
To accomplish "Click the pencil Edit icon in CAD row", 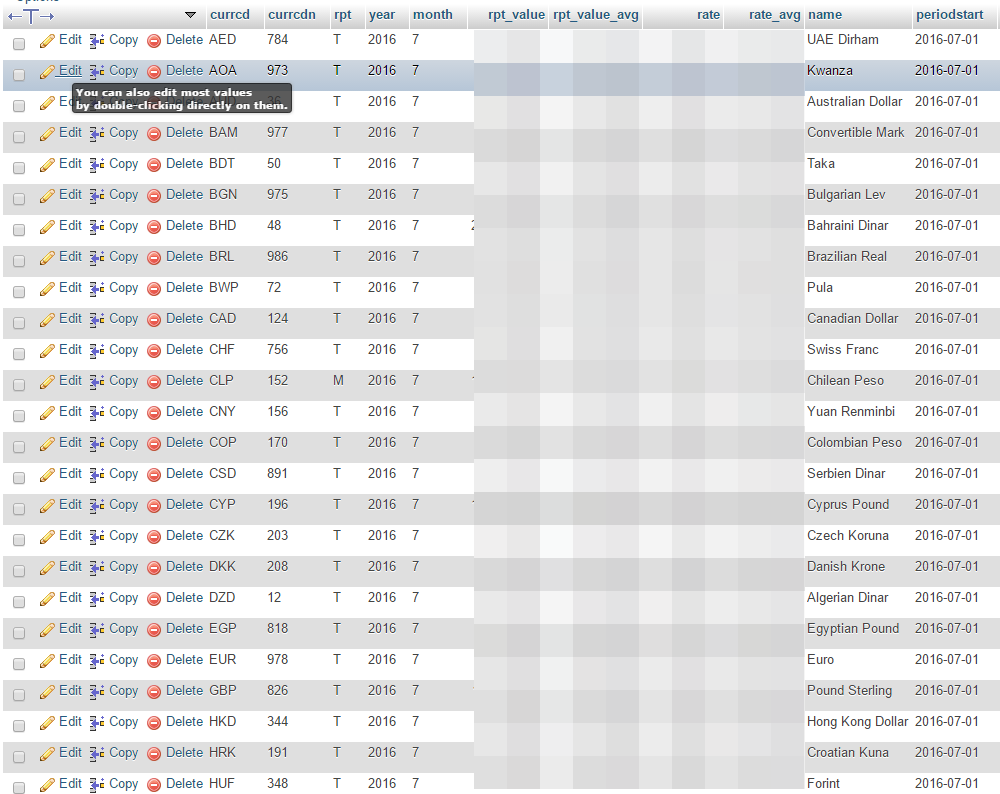I will (x=47, y=320).
